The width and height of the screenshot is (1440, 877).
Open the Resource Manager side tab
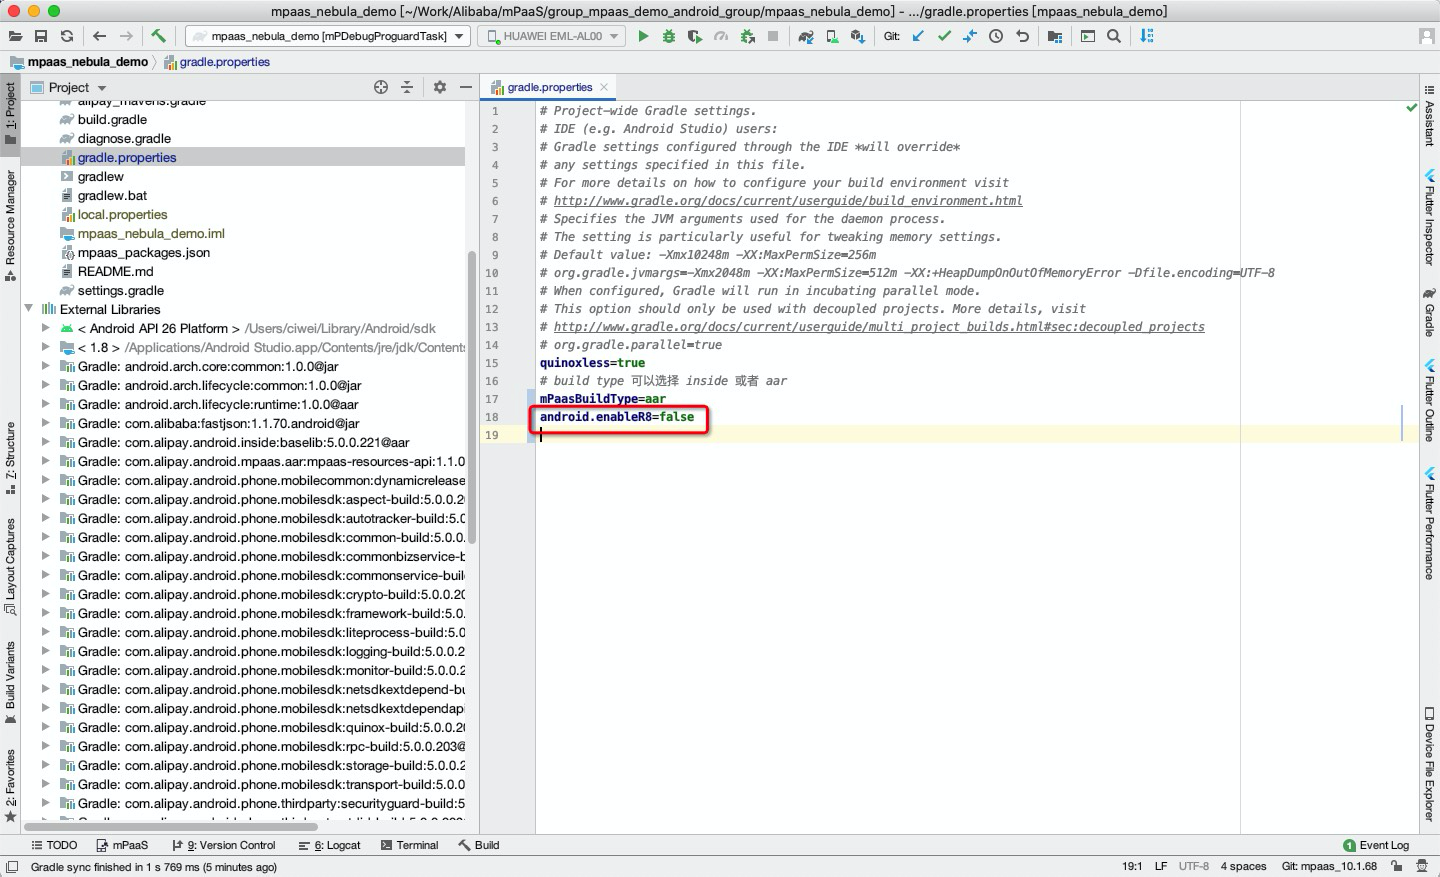(x=10, y=225)
